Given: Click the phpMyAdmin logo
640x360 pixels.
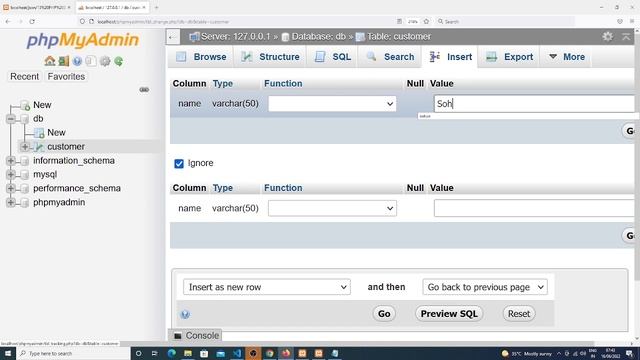Looking at the screenshot, I should [x=83, y=40].
